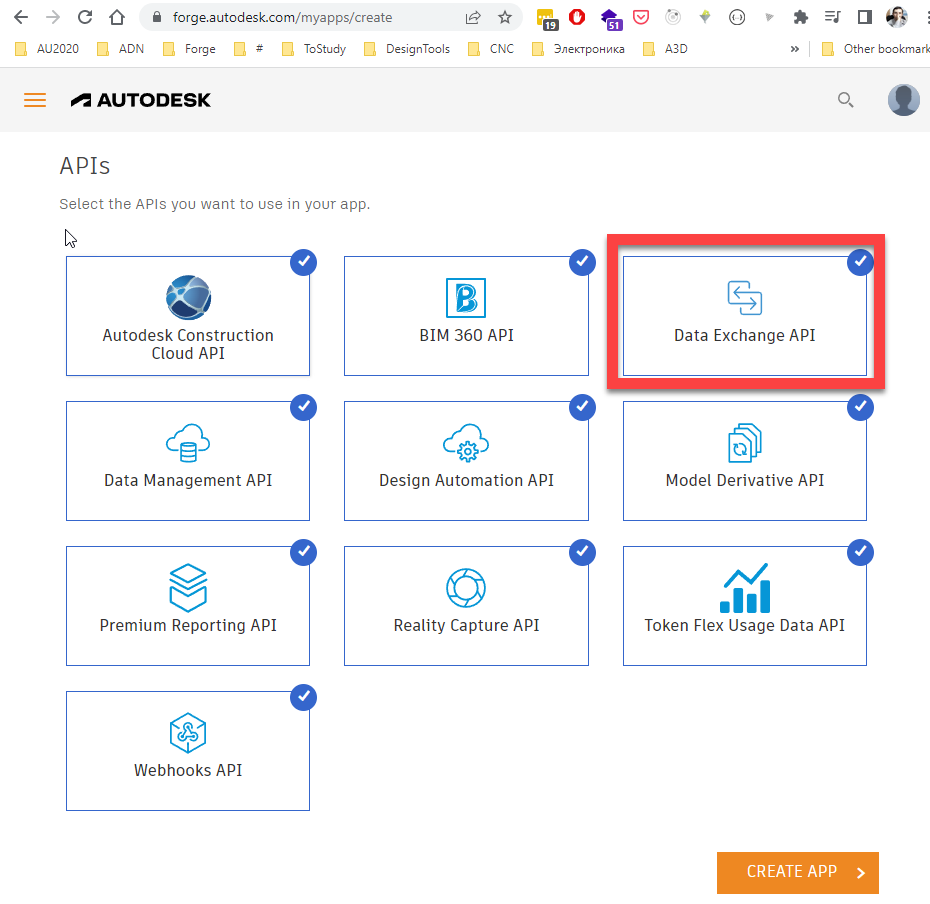This screenshot has height=904, width=930.
Task: Go back to the previous page
Action: (x=21, y=17)
